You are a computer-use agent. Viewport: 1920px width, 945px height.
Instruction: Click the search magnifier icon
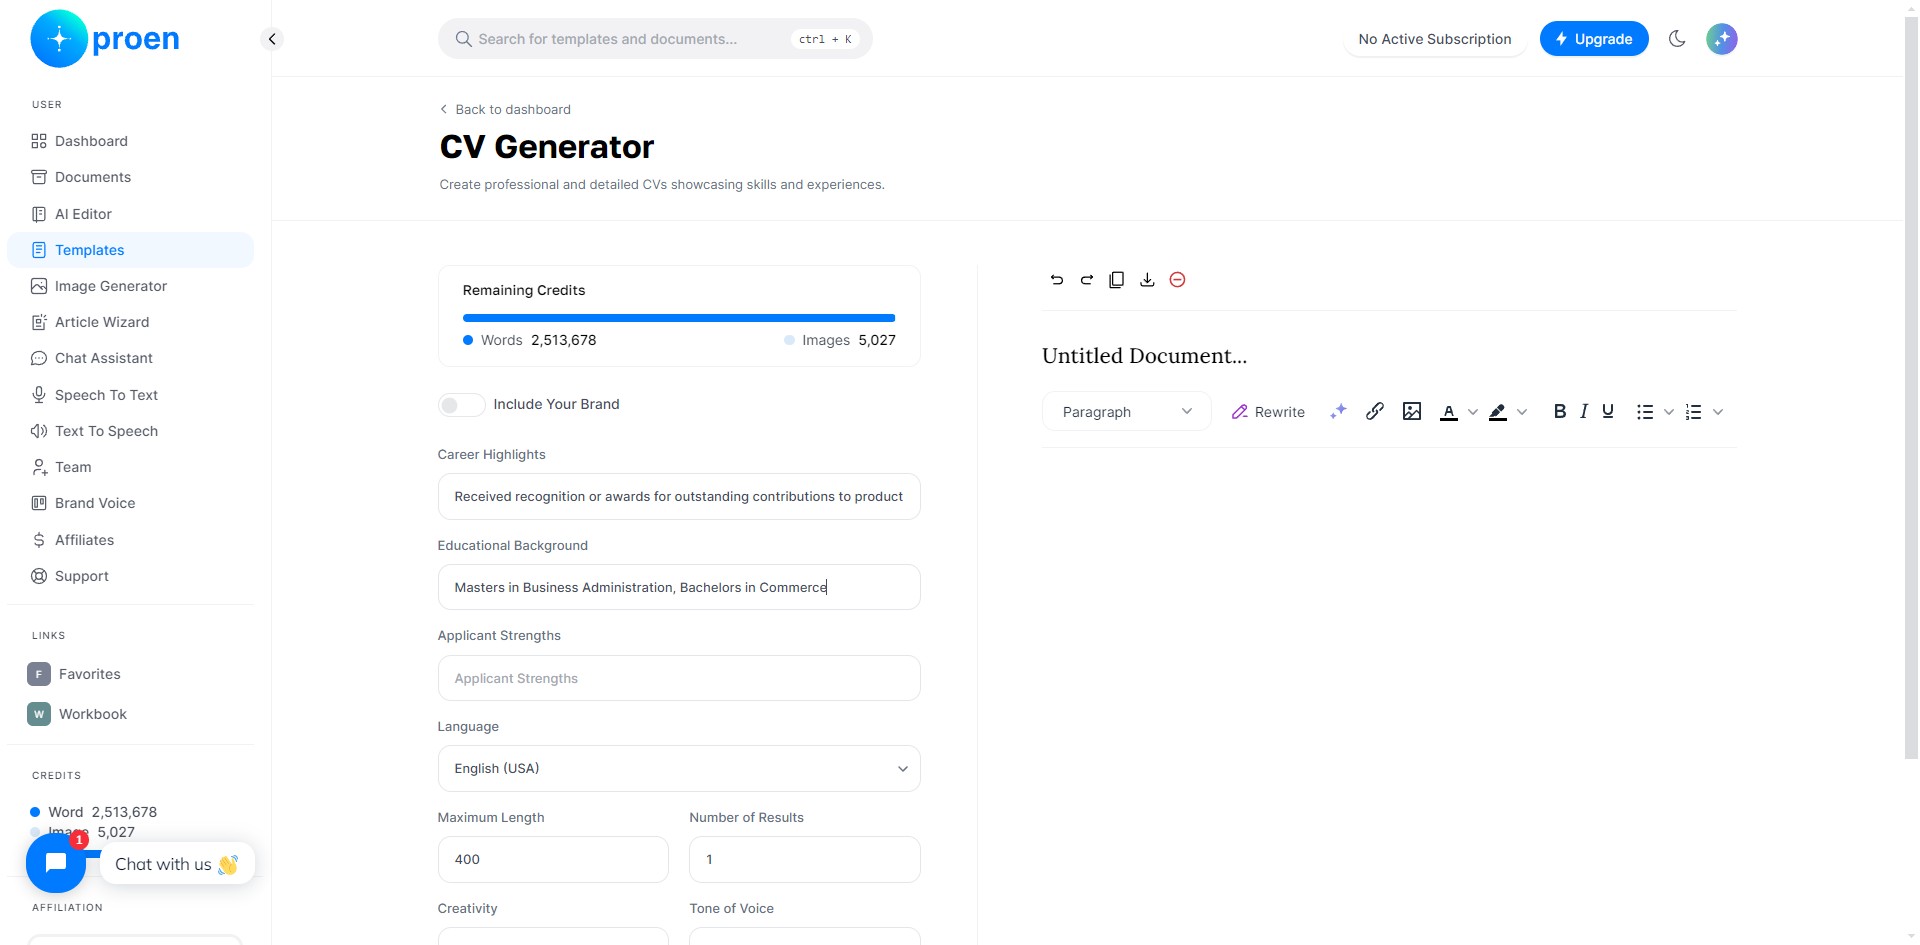[x=463, y=39]
